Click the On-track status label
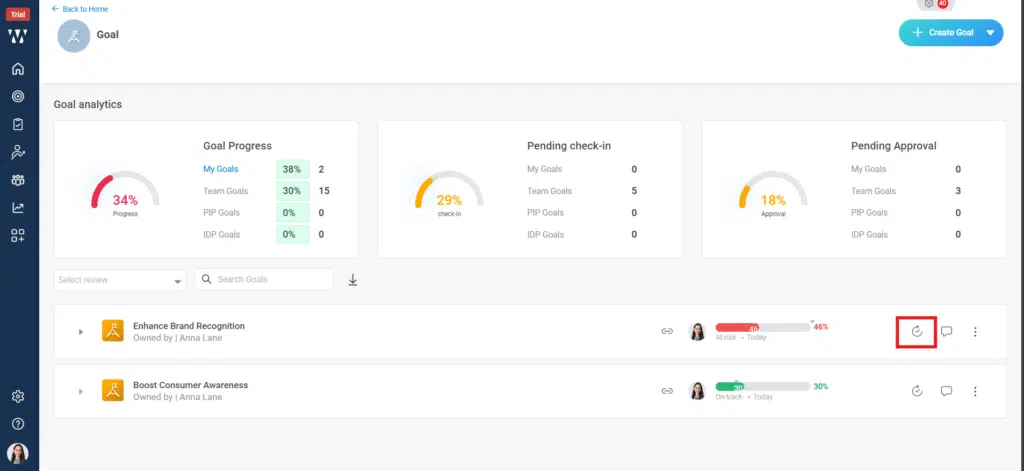Screen dimensions: 1024x471 [728, 397]
